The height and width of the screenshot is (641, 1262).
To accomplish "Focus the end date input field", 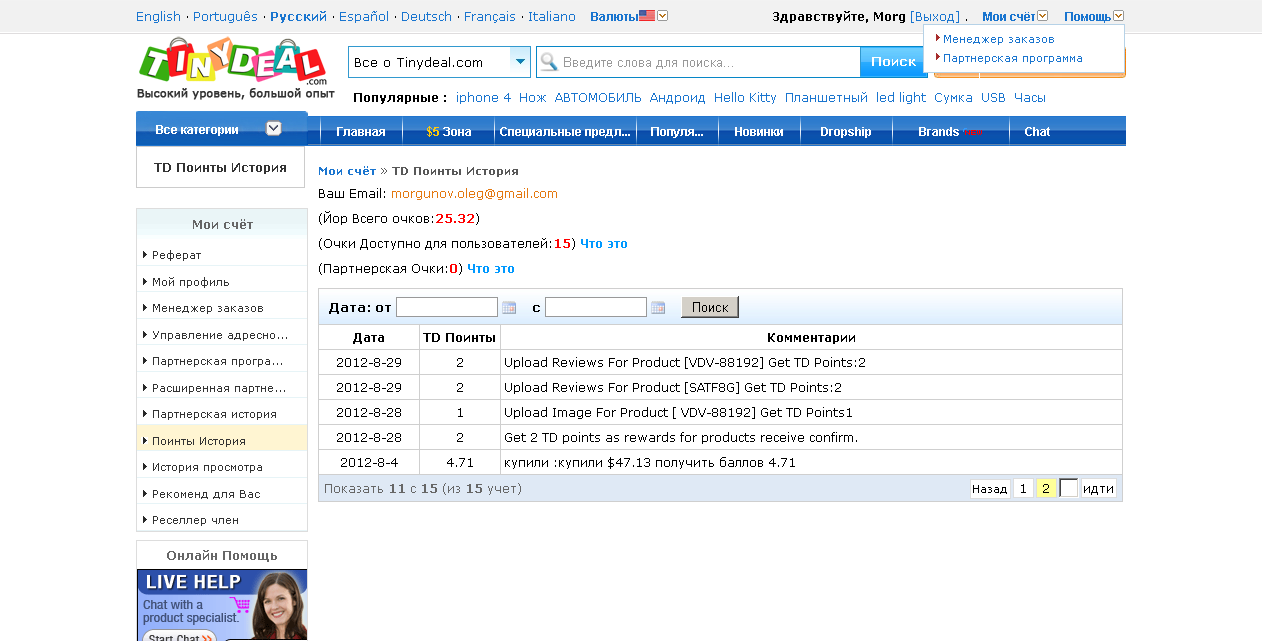I will [596, 307].
